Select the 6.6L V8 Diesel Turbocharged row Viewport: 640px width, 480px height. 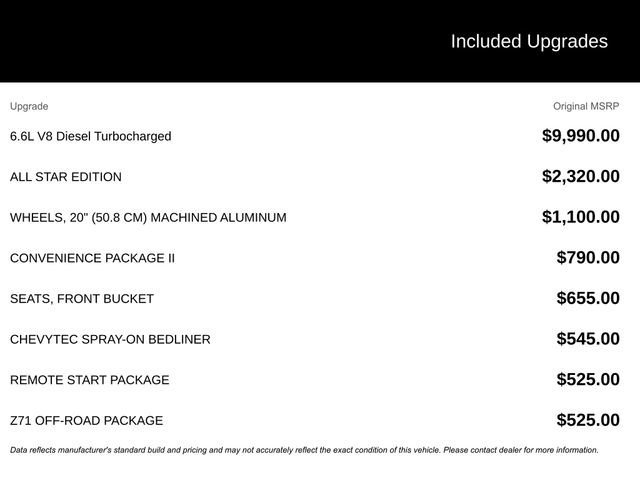coord(90,136)
